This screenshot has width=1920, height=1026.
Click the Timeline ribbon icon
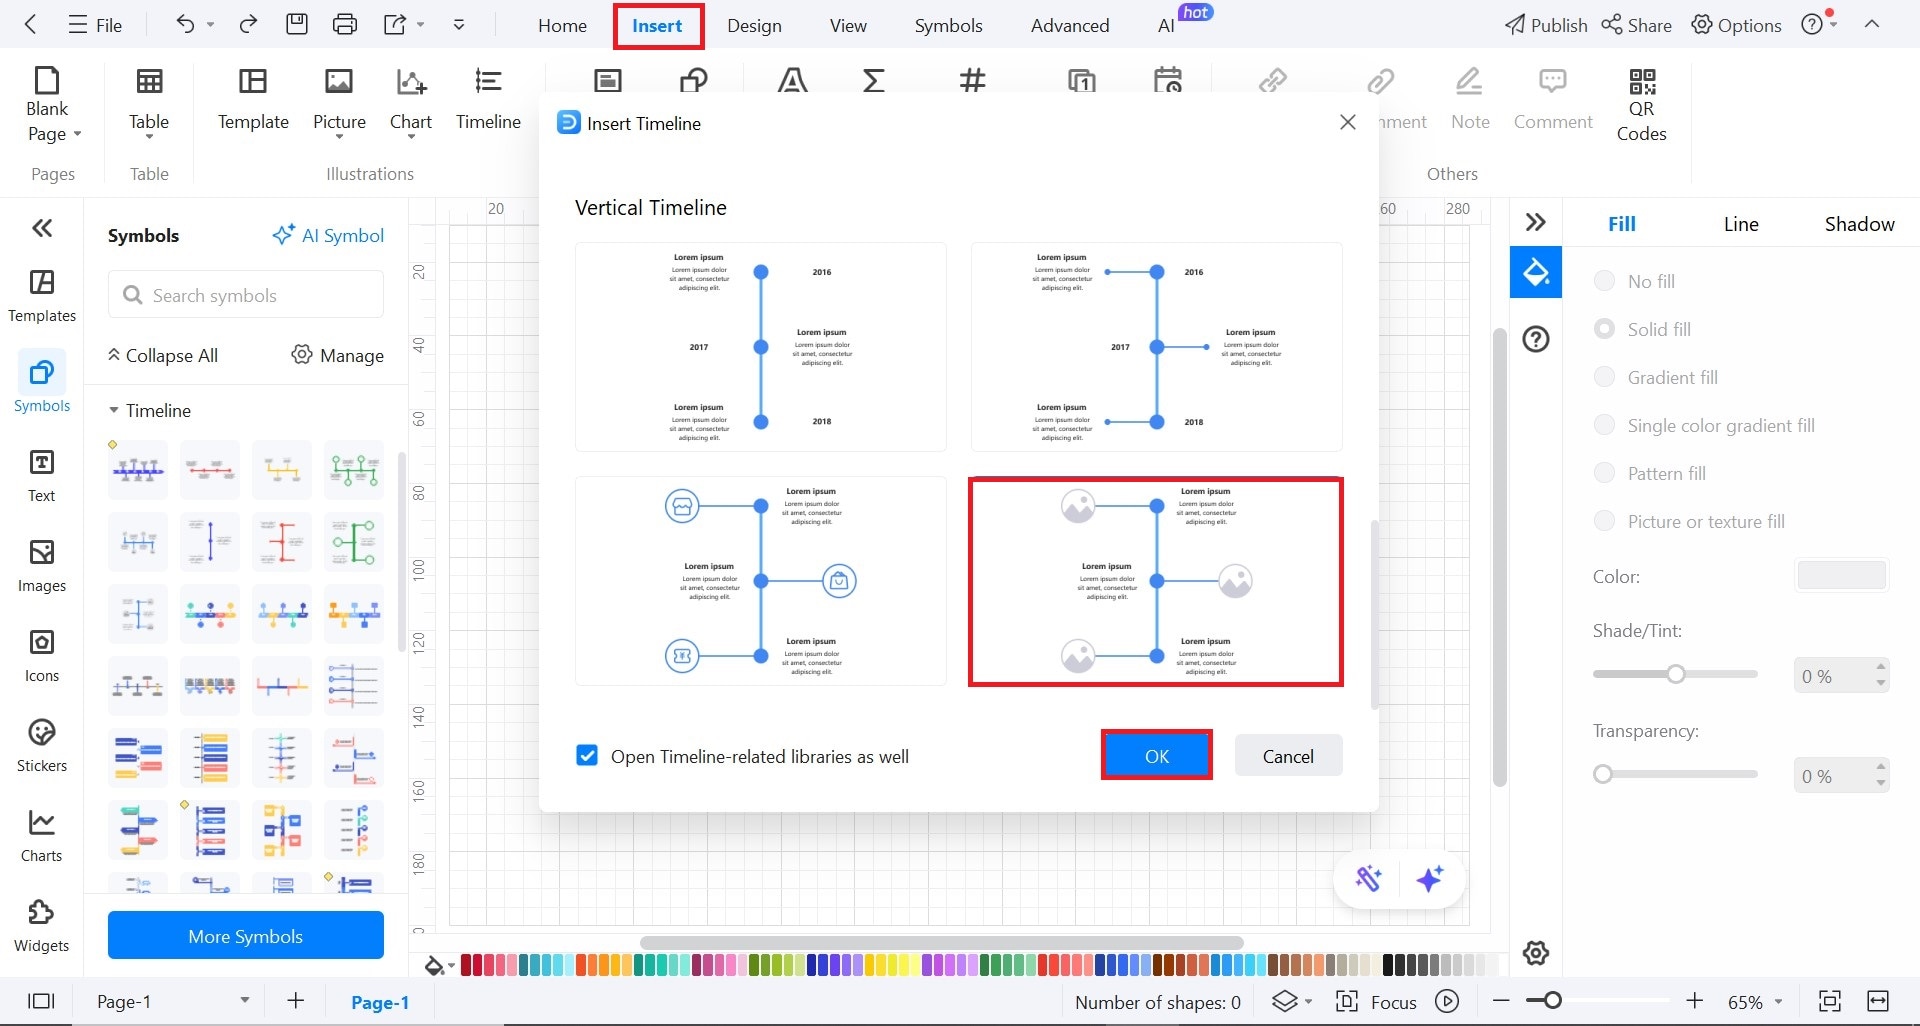[x=488, y=80]
